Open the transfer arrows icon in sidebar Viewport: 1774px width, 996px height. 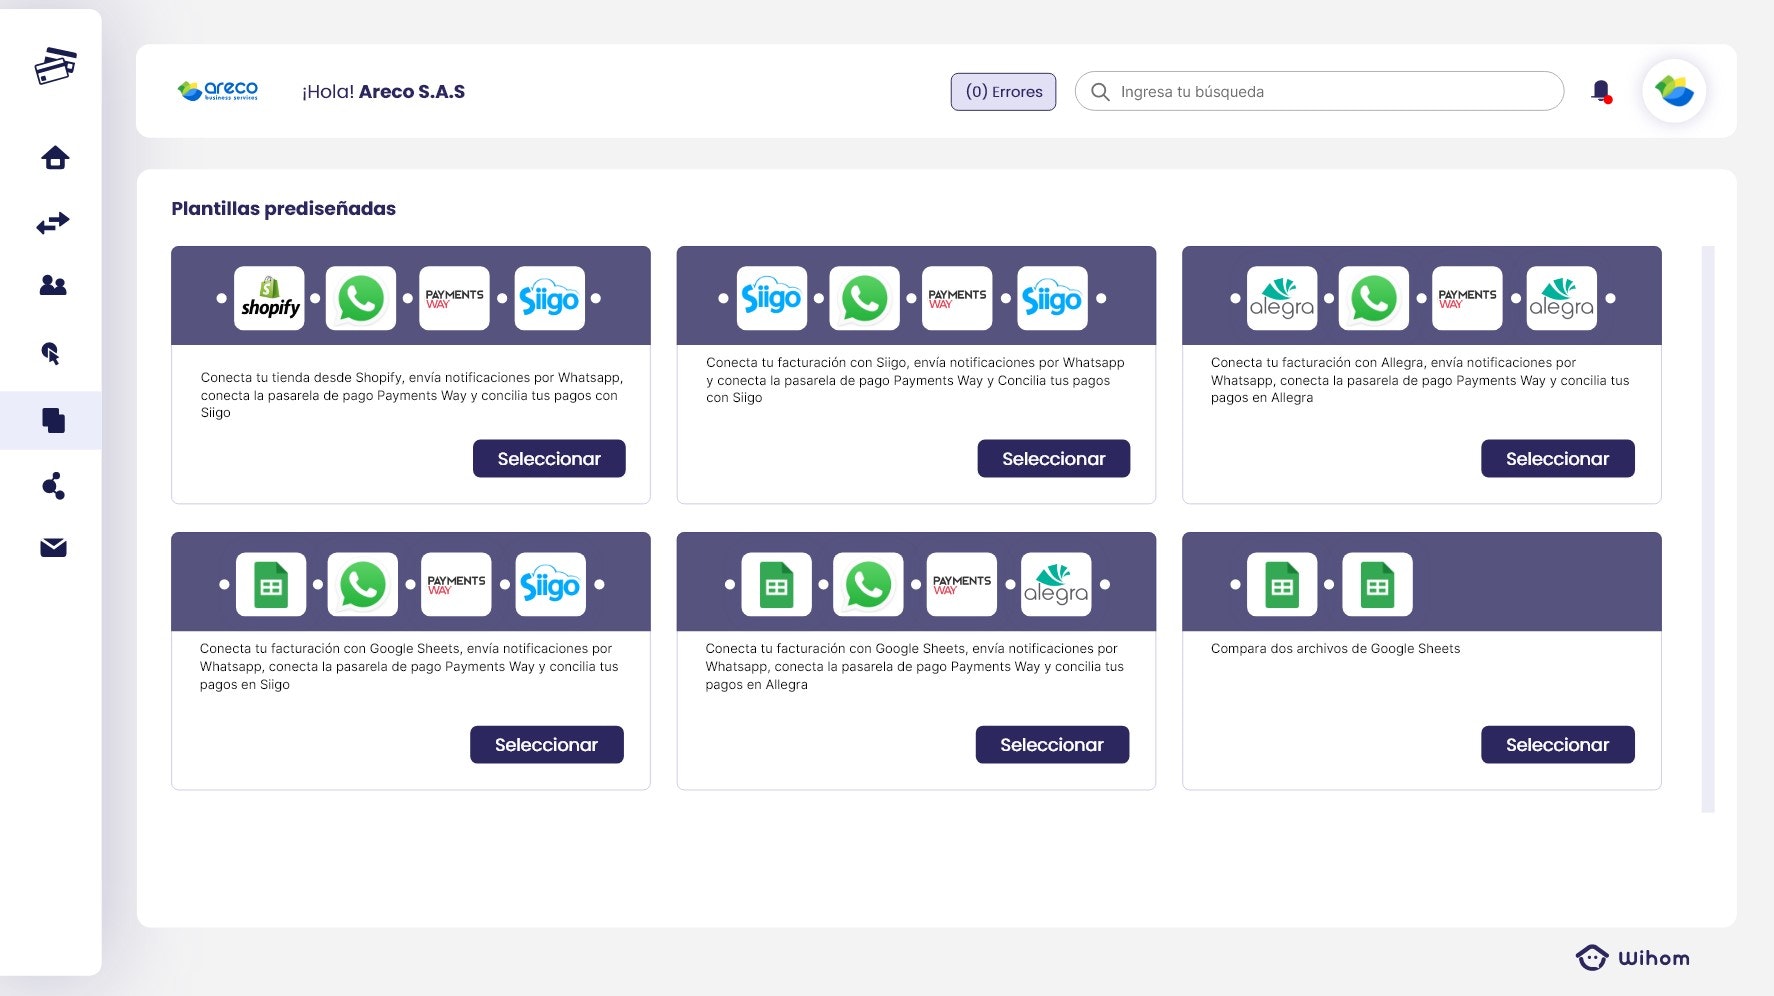(x=53, y=222)
